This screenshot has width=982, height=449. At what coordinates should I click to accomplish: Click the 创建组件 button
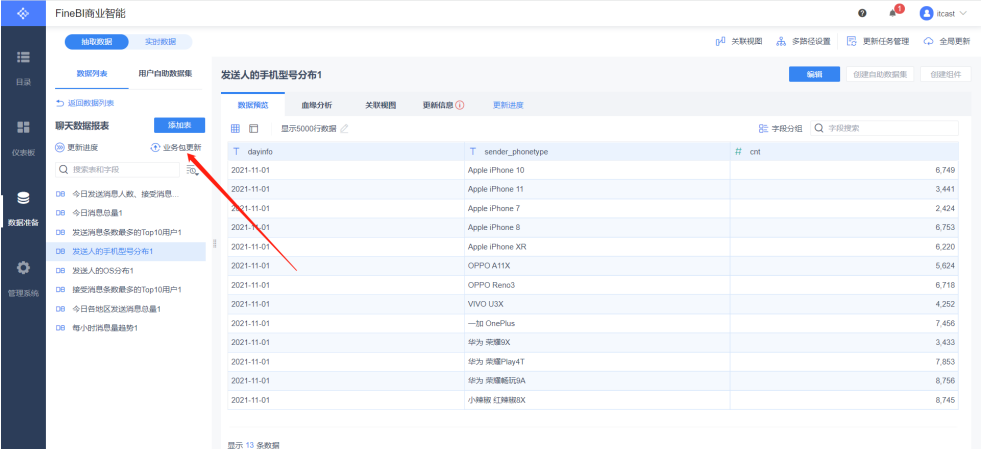[x=946, y=74]
